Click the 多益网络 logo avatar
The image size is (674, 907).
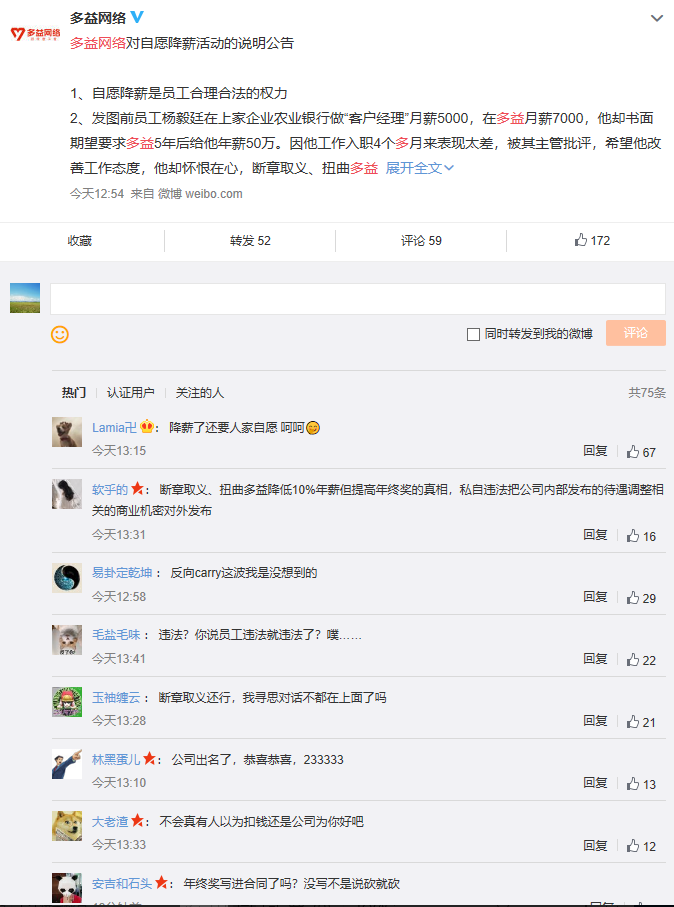(x=35, y=34)
